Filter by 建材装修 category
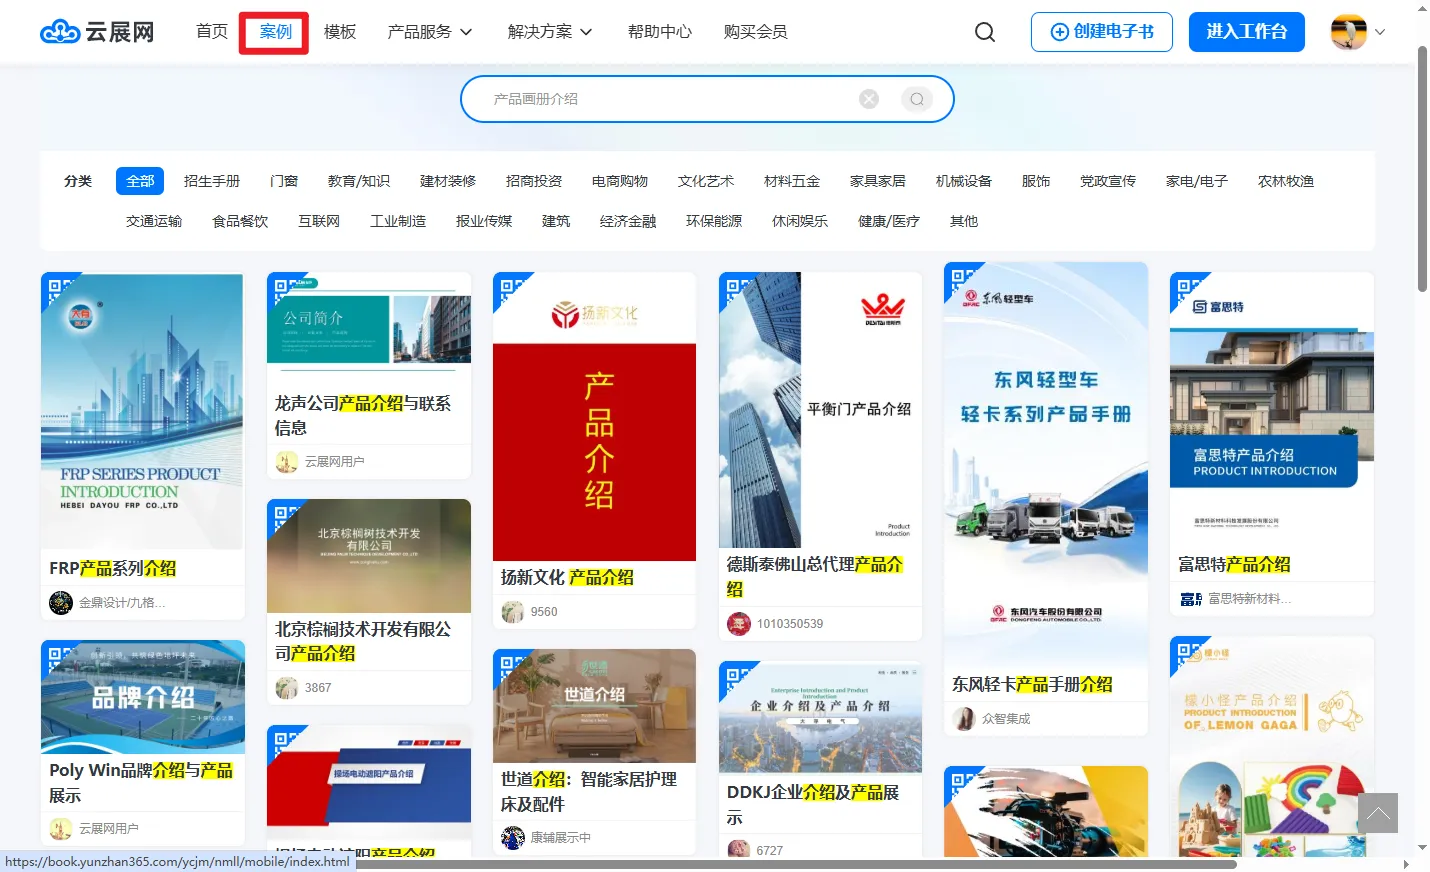 click(x=448, y=181)
